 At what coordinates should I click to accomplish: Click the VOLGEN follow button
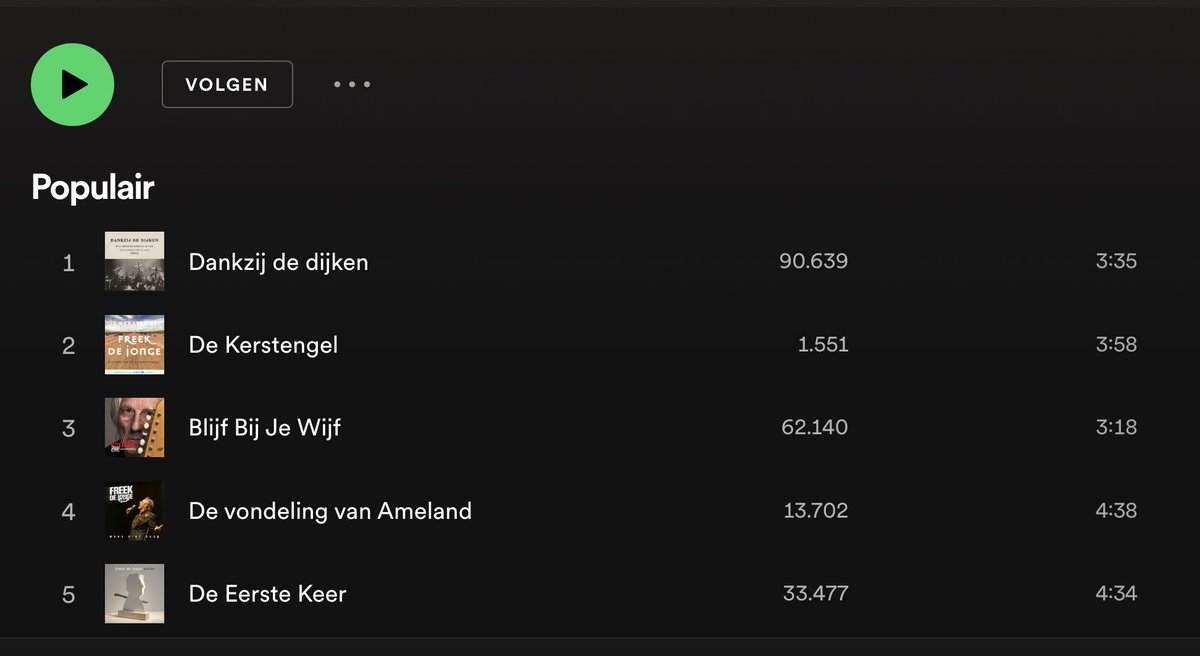tap(227, 84)
